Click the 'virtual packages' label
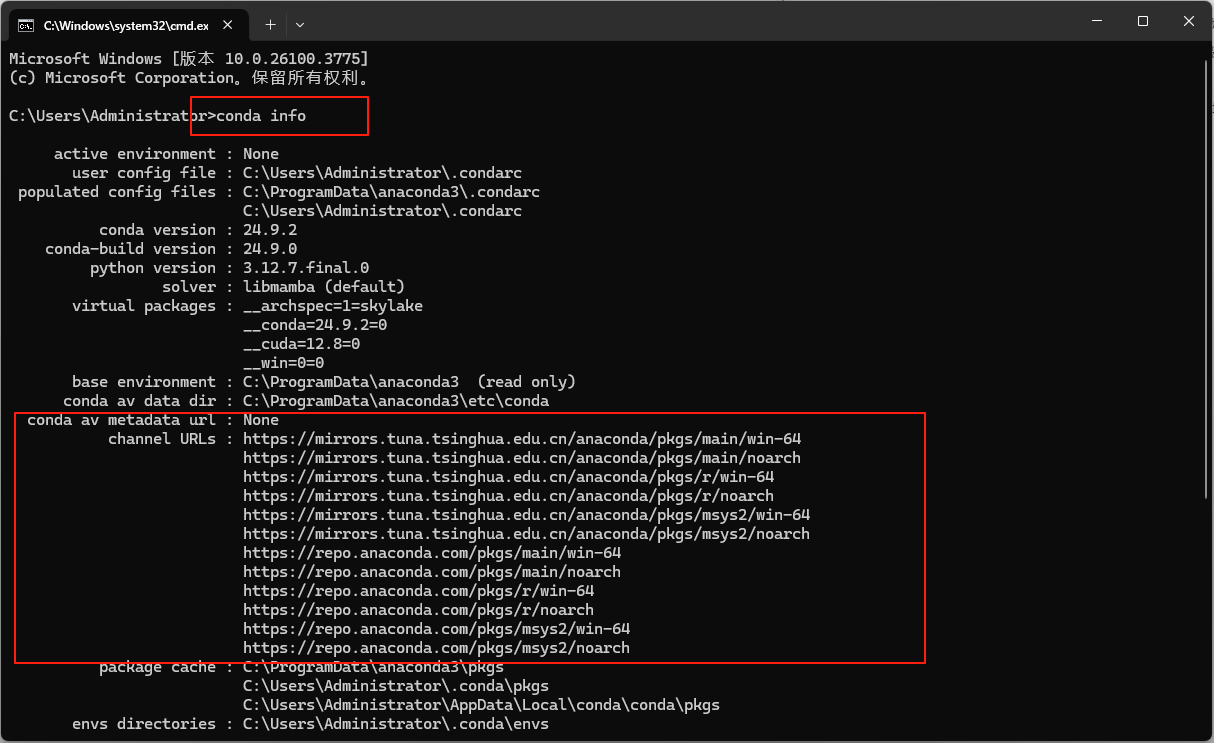 144,306
